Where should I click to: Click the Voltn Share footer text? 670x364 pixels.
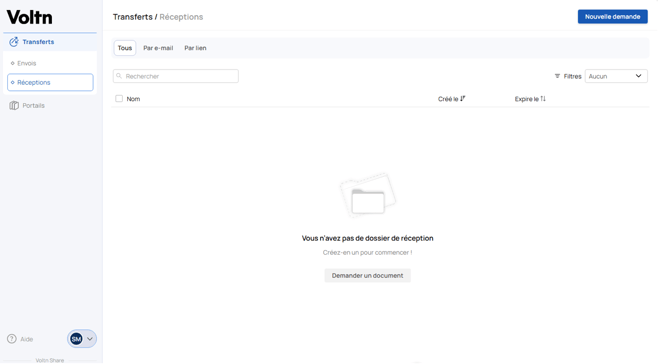pos(50,360)
